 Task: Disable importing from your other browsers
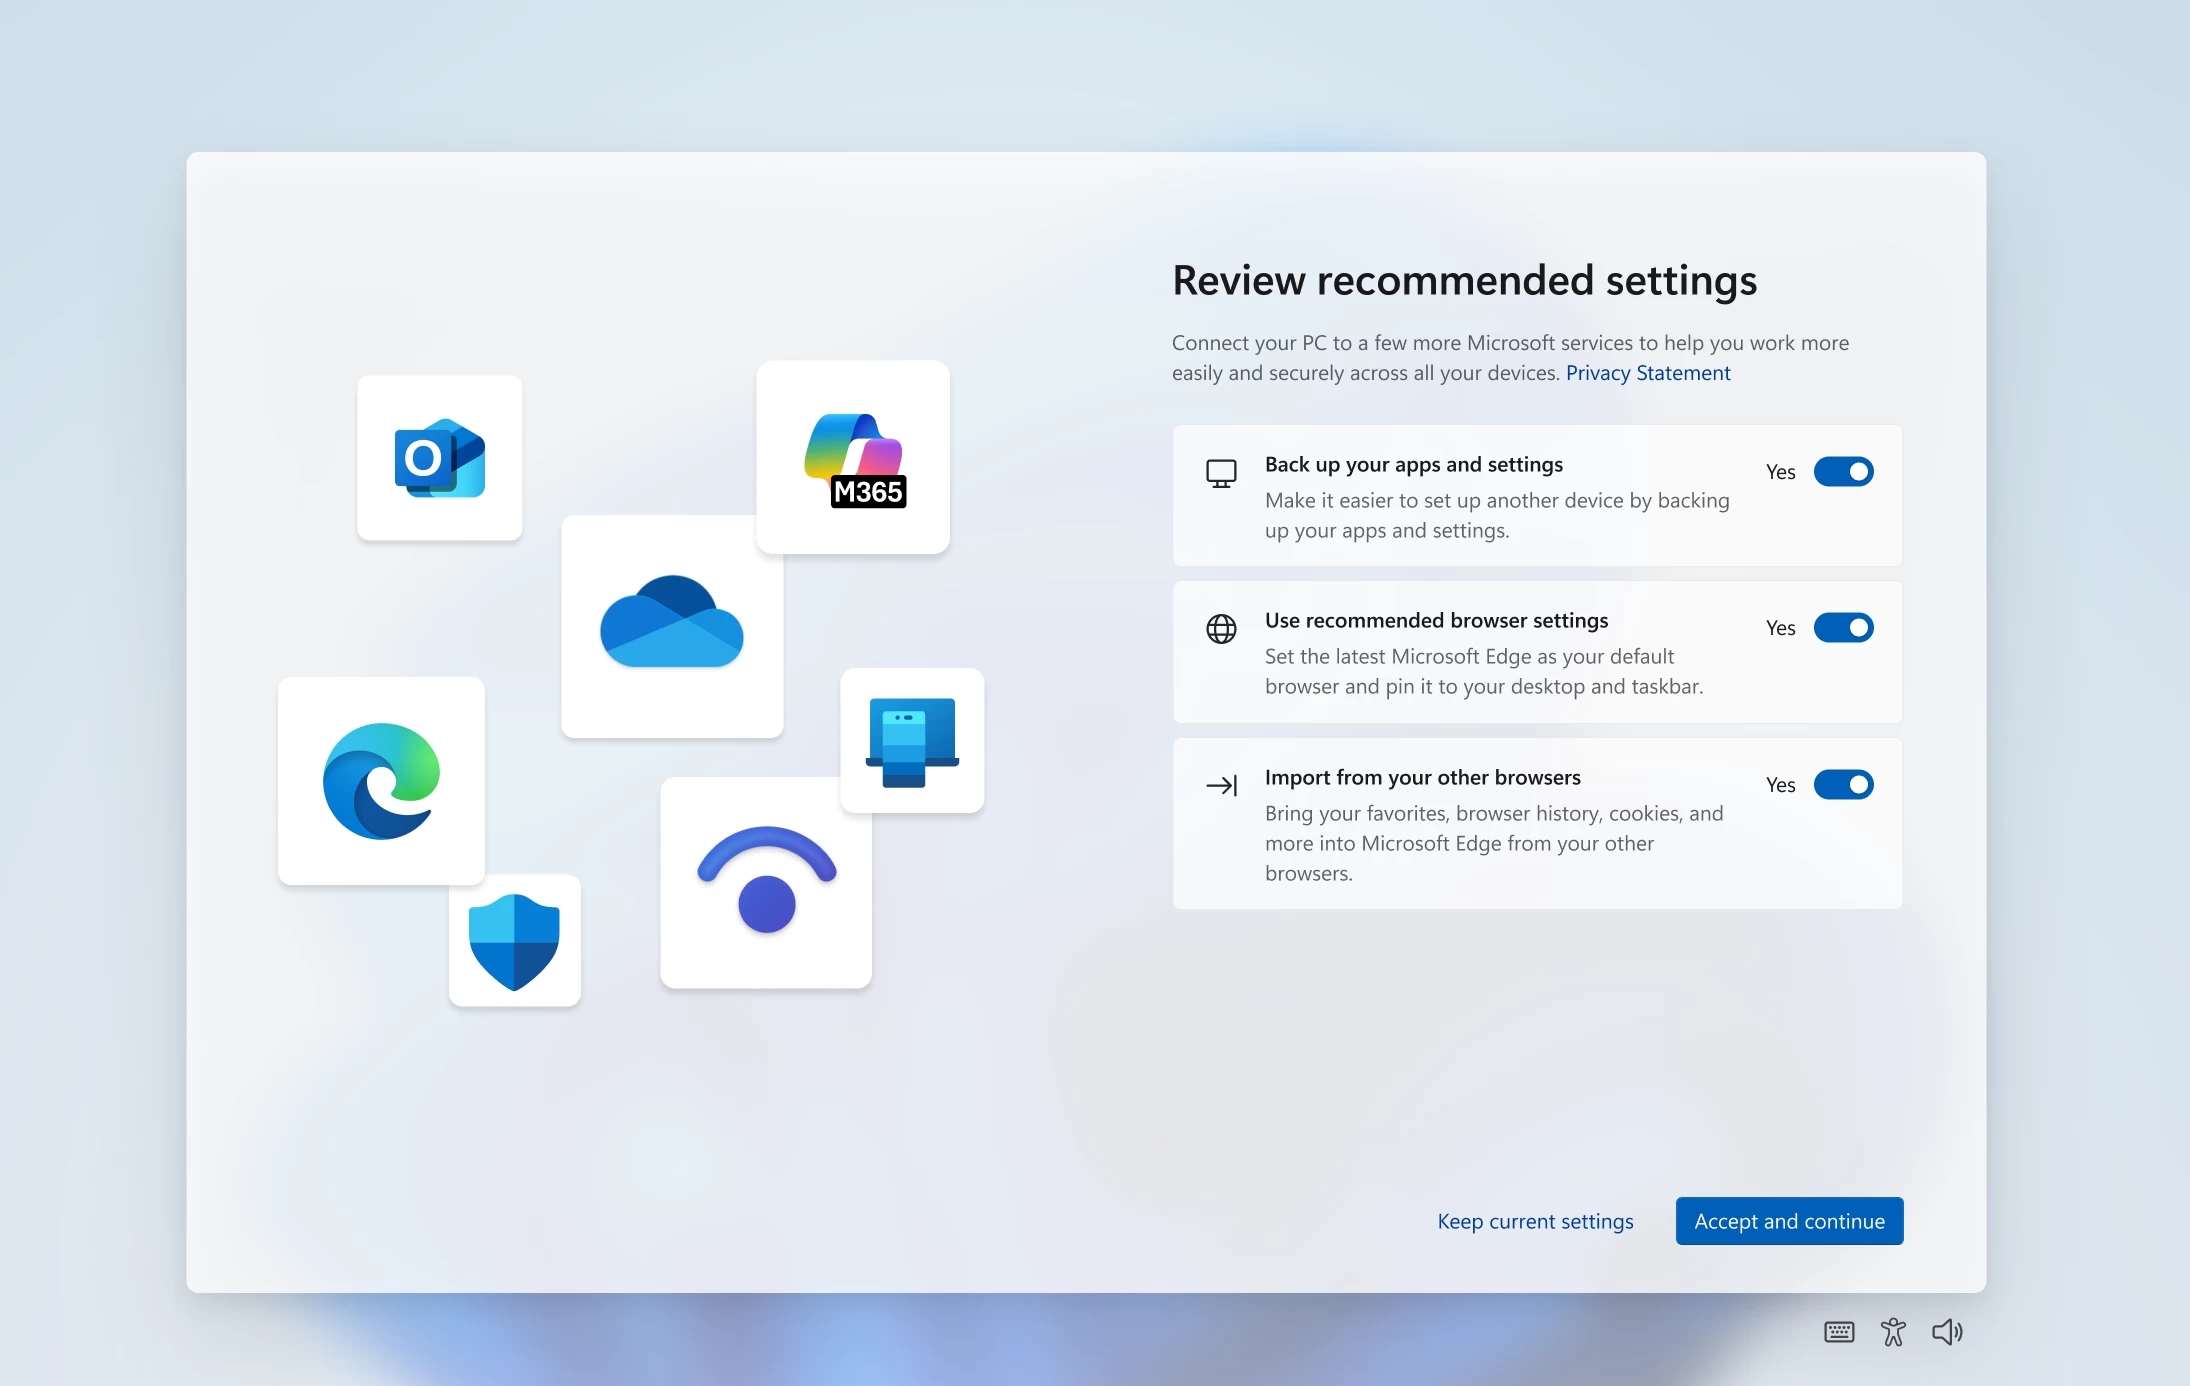coord(1843,785)
